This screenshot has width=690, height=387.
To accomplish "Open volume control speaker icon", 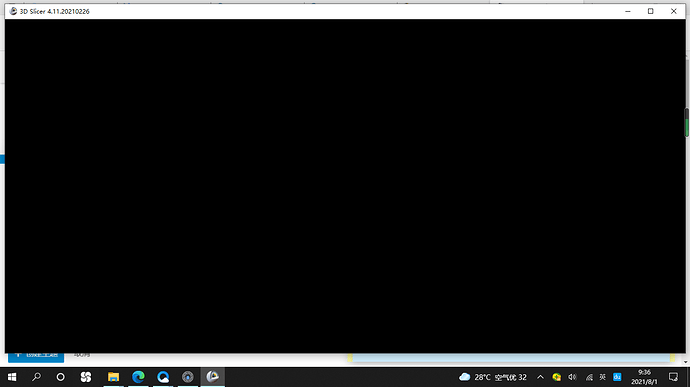I will point(573,377).
